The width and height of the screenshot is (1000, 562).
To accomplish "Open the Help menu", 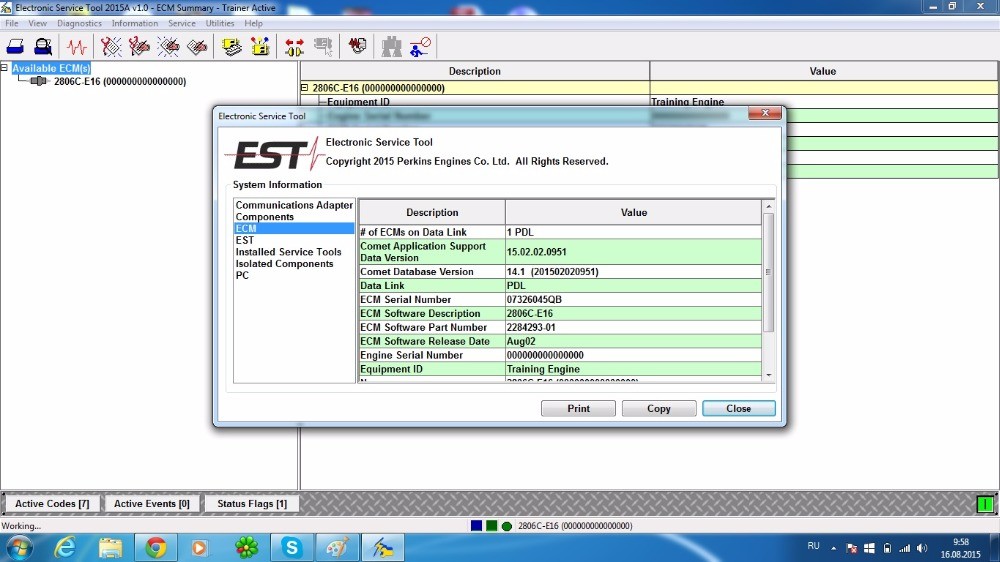I will [x=253, y=23].
